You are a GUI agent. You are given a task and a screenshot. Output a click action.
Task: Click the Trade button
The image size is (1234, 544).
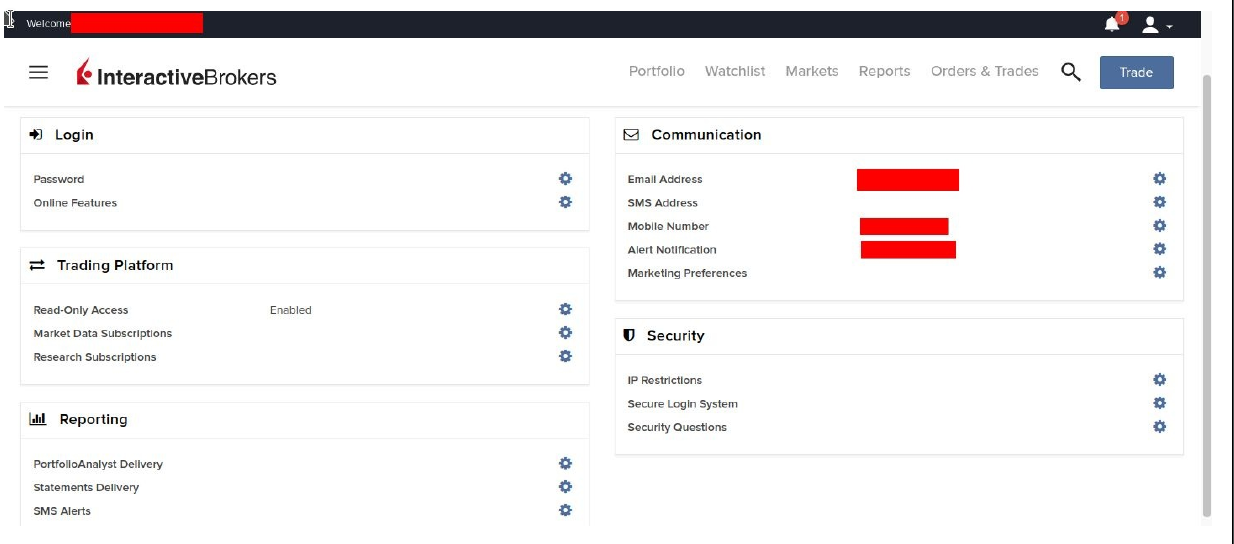1137,72
